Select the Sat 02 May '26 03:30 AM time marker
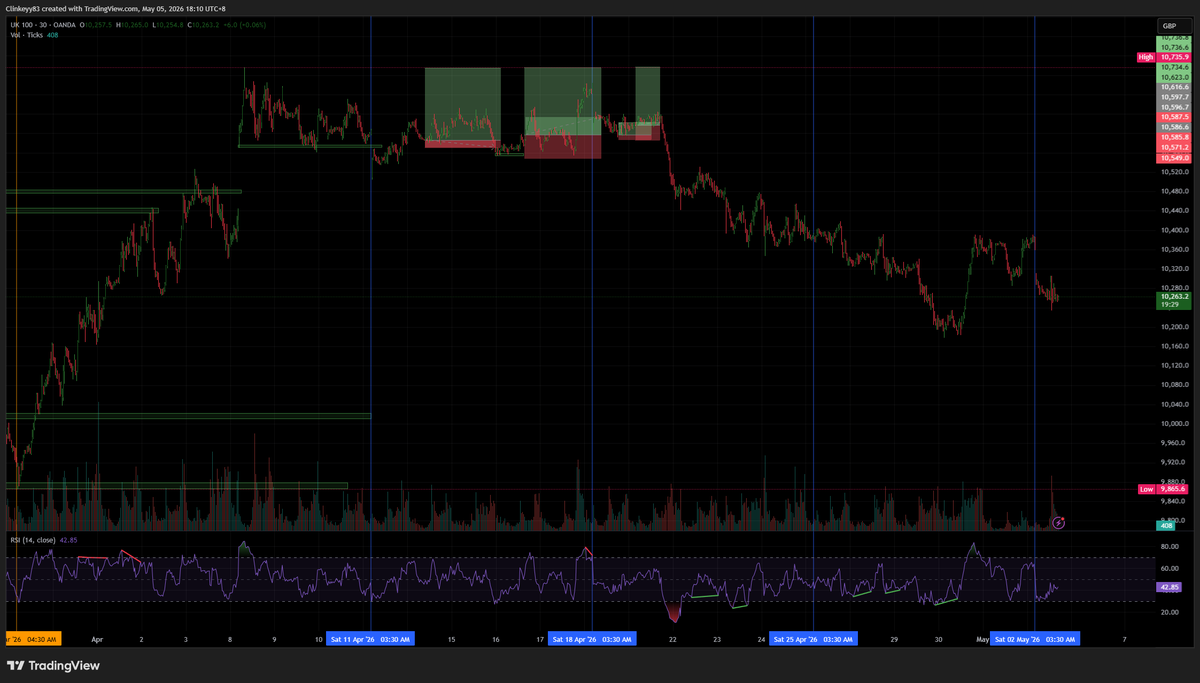The image size is (1200, 683). (x=1034, y=639)
